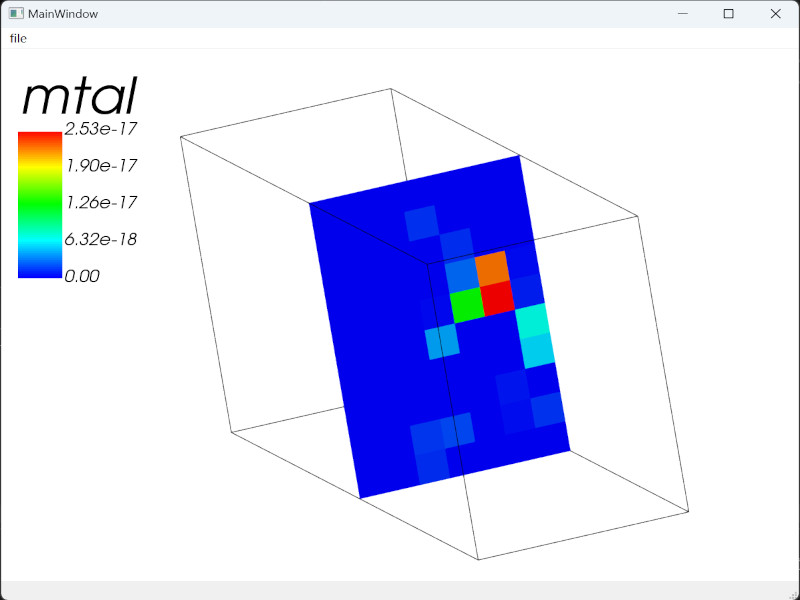Click the mtal color bar legend
The image size is (800, 600).
coord(40,205)
